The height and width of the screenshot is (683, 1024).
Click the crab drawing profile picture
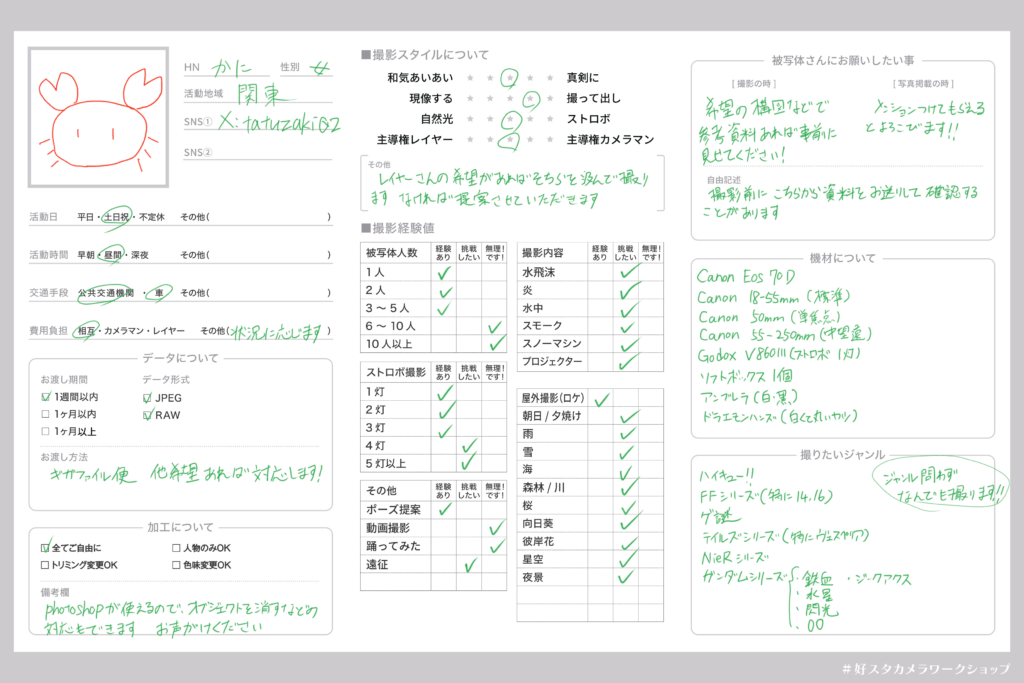pos(99,118)
